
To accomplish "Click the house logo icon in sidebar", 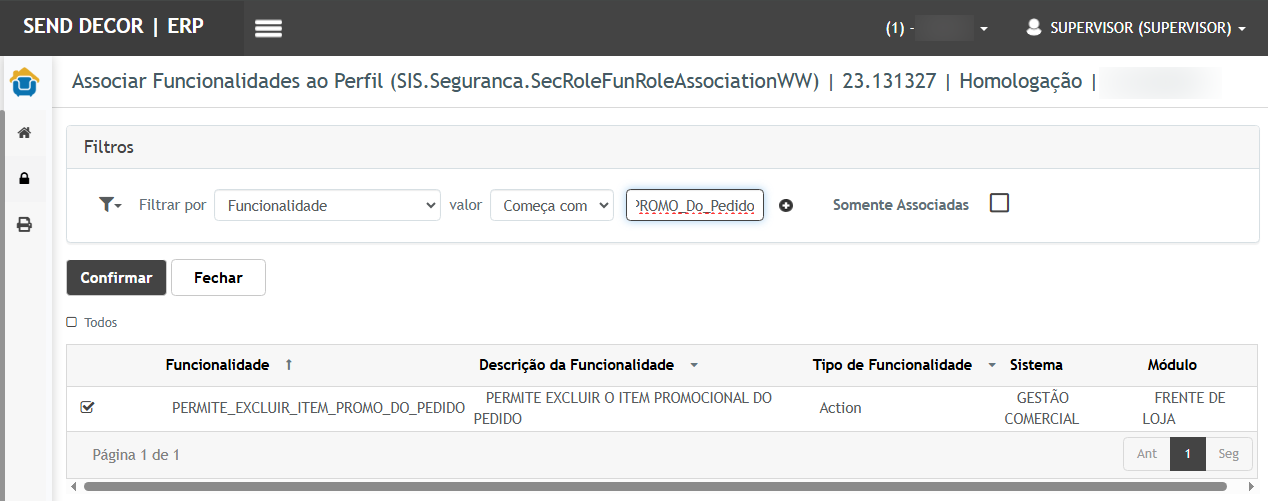I will tap(25, 82).
